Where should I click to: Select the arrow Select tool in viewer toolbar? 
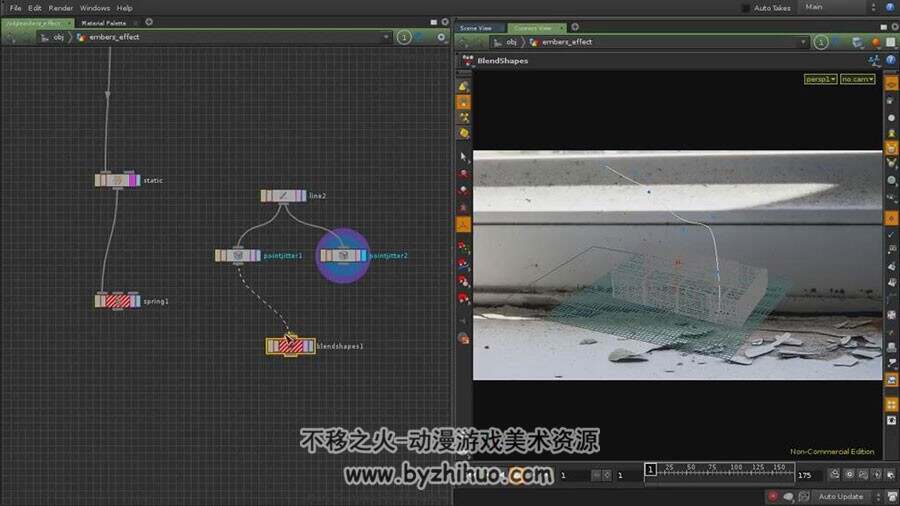coord(463,157)
